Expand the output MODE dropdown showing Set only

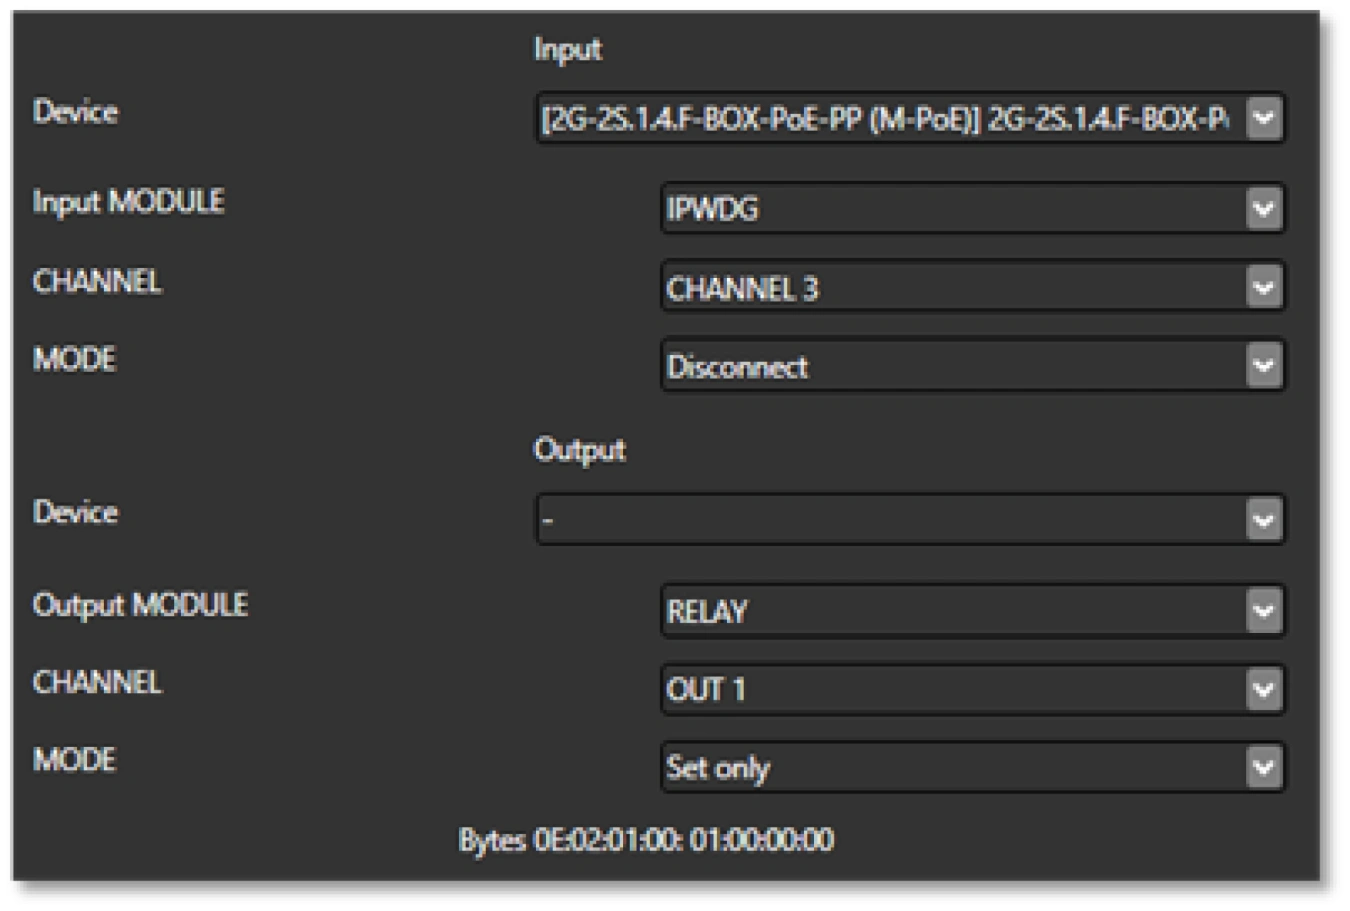[950, 767]
